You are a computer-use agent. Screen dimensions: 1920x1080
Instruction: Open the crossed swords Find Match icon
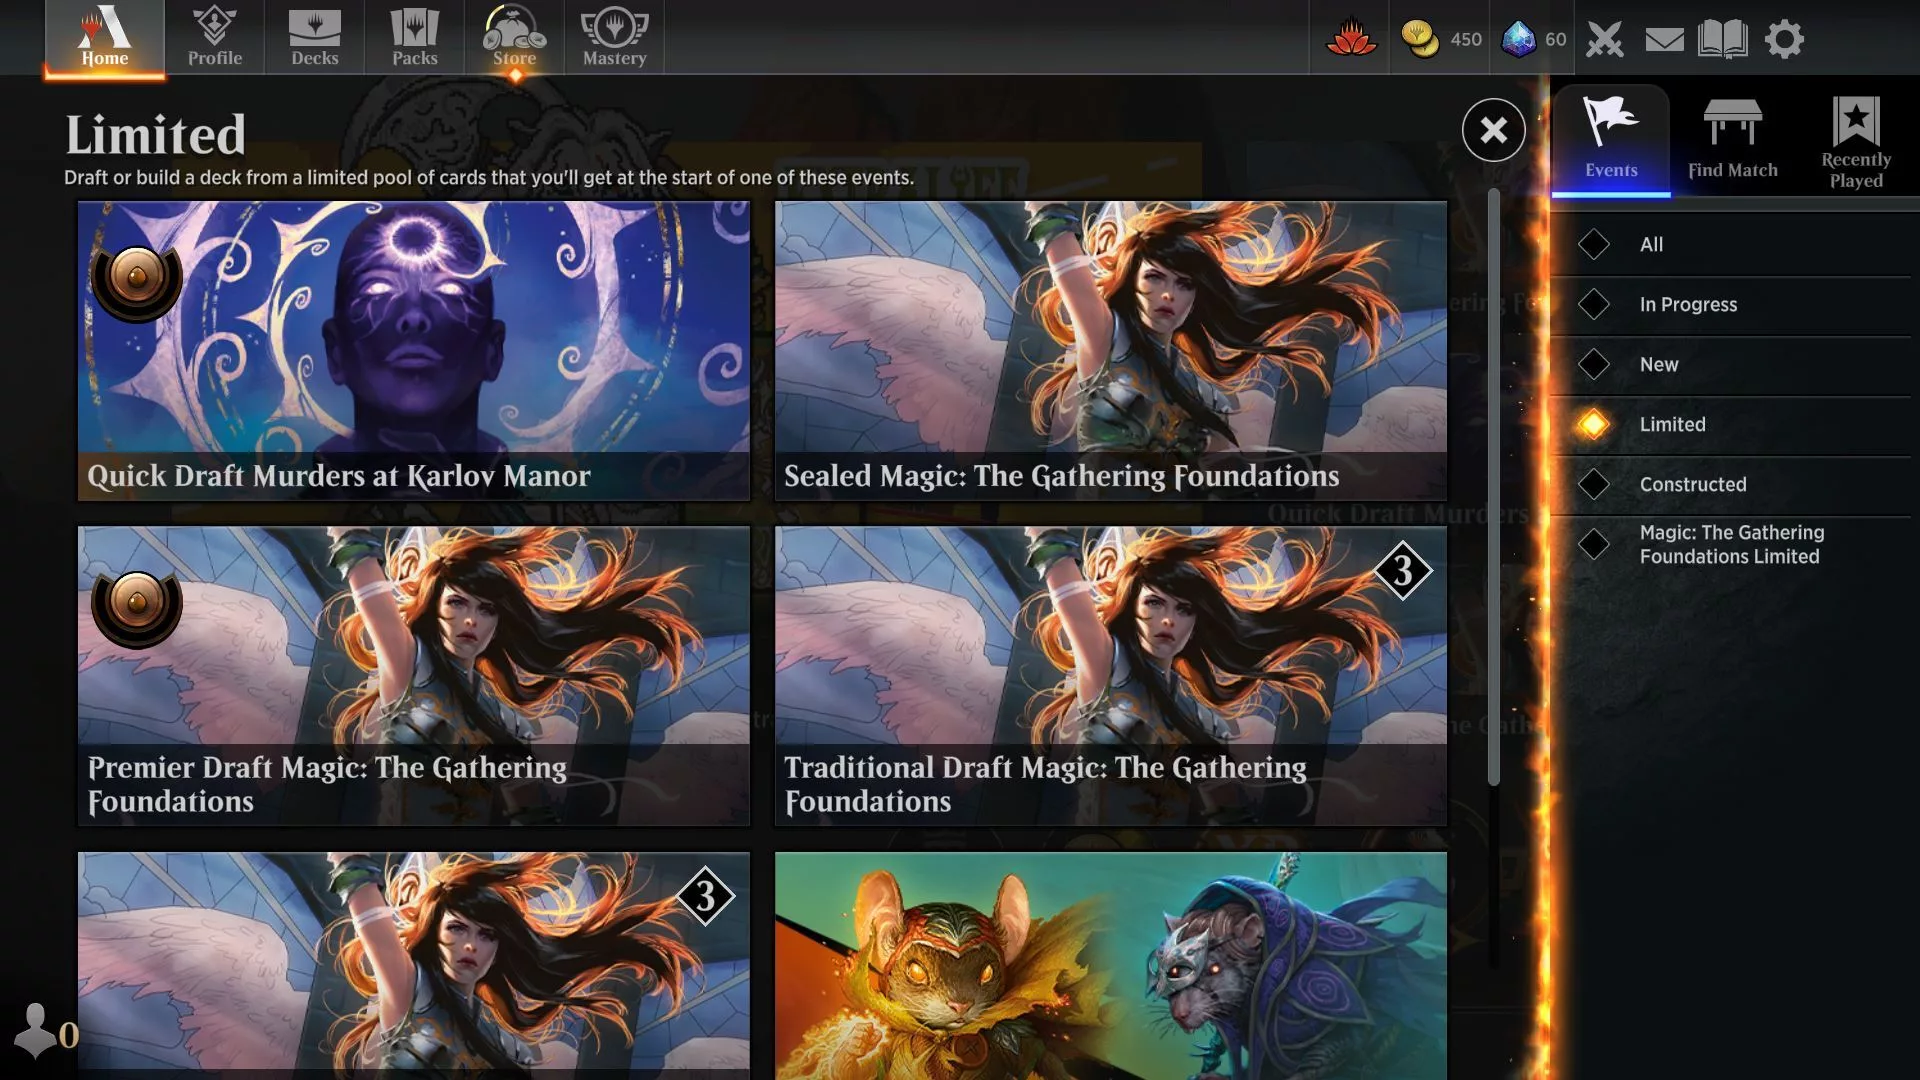pos(1604,37)
